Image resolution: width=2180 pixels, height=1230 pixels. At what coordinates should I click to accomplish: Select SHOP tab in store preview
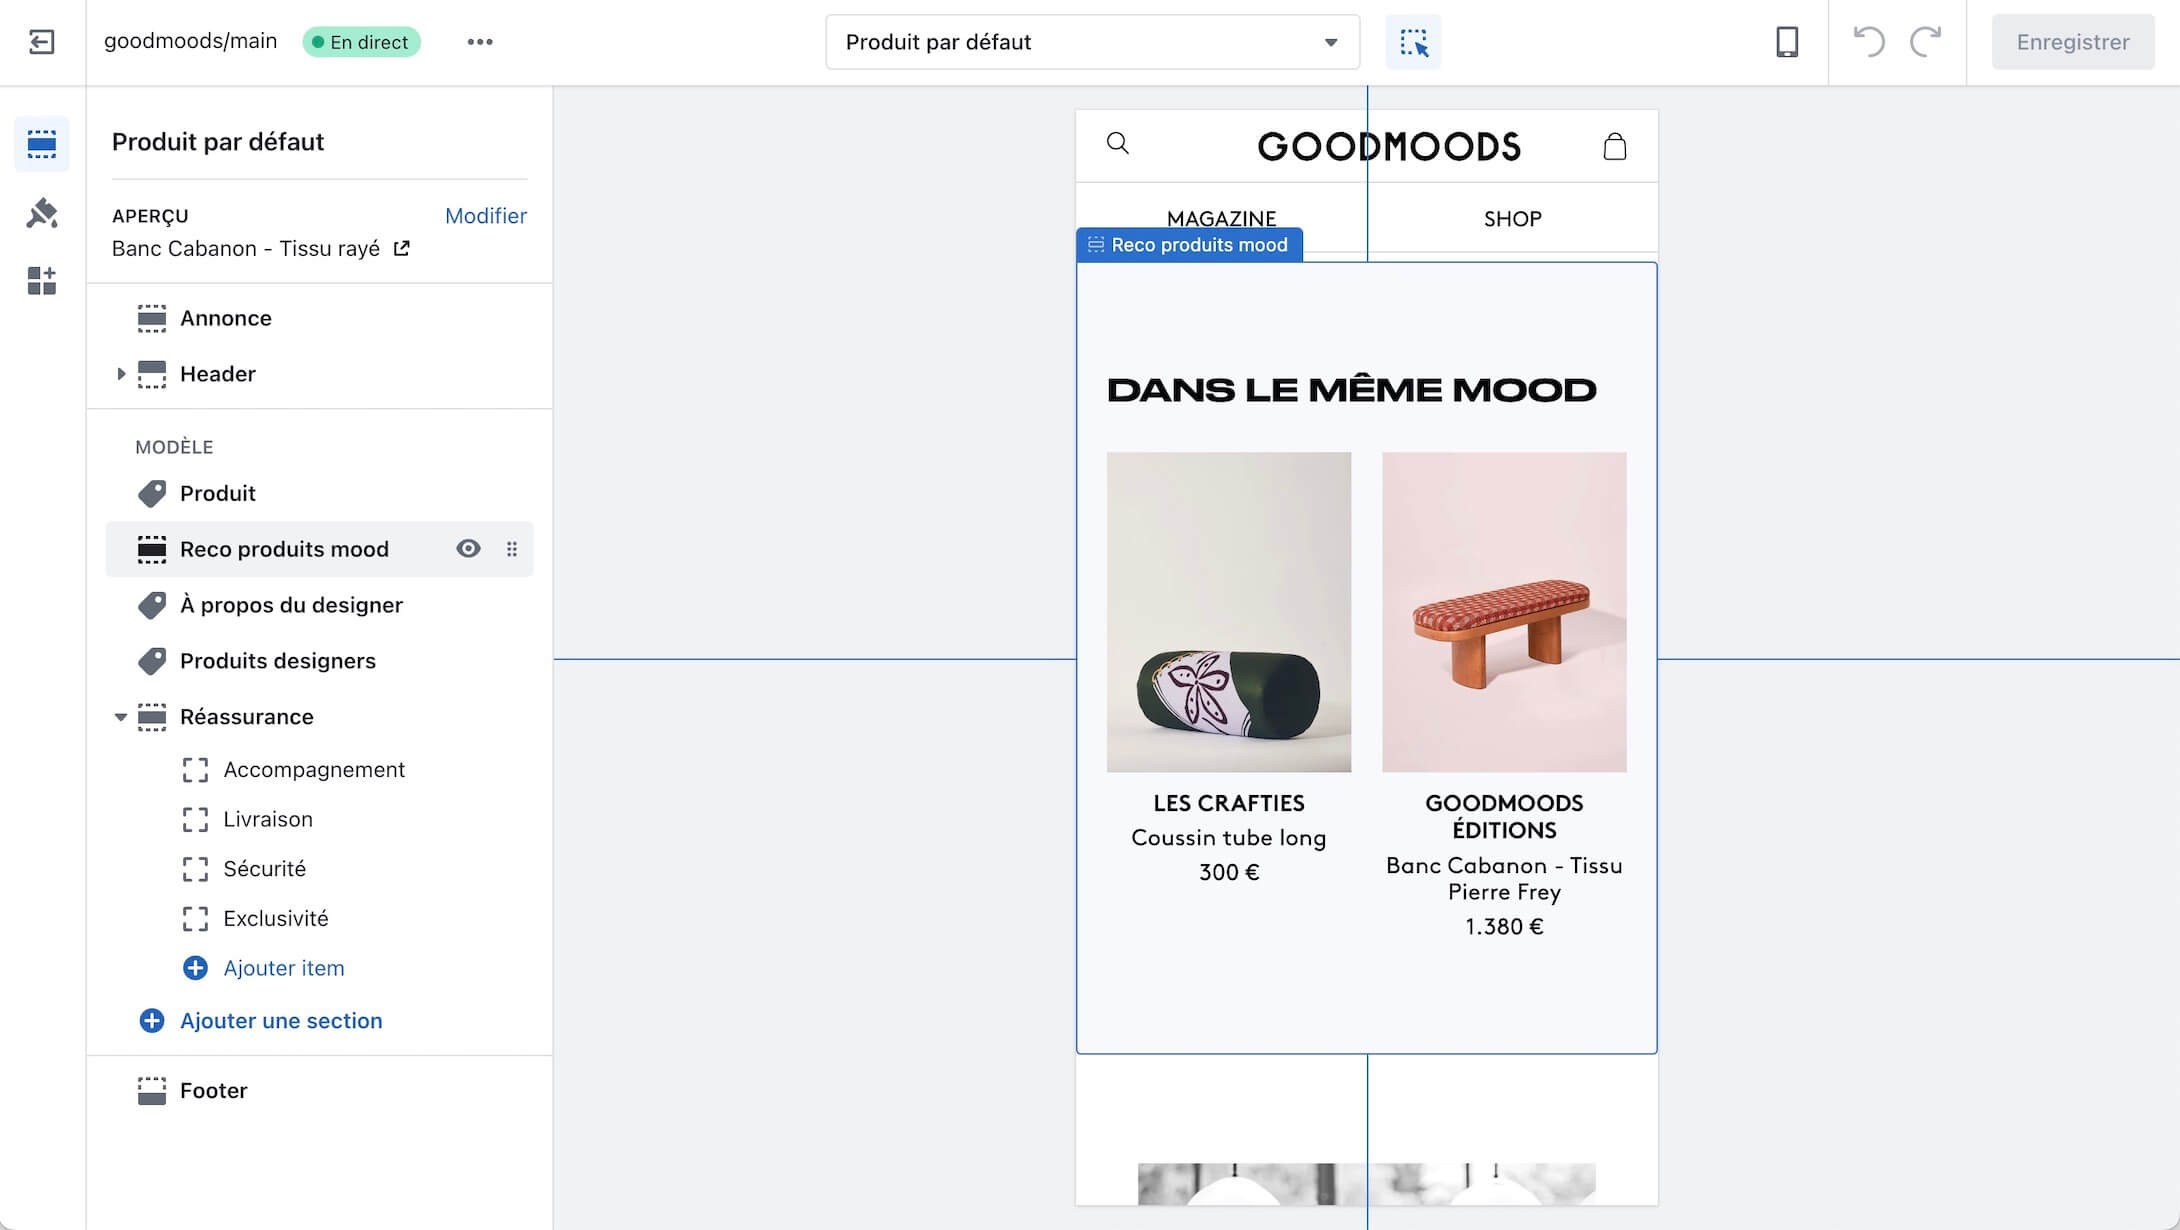[1512, 218]
